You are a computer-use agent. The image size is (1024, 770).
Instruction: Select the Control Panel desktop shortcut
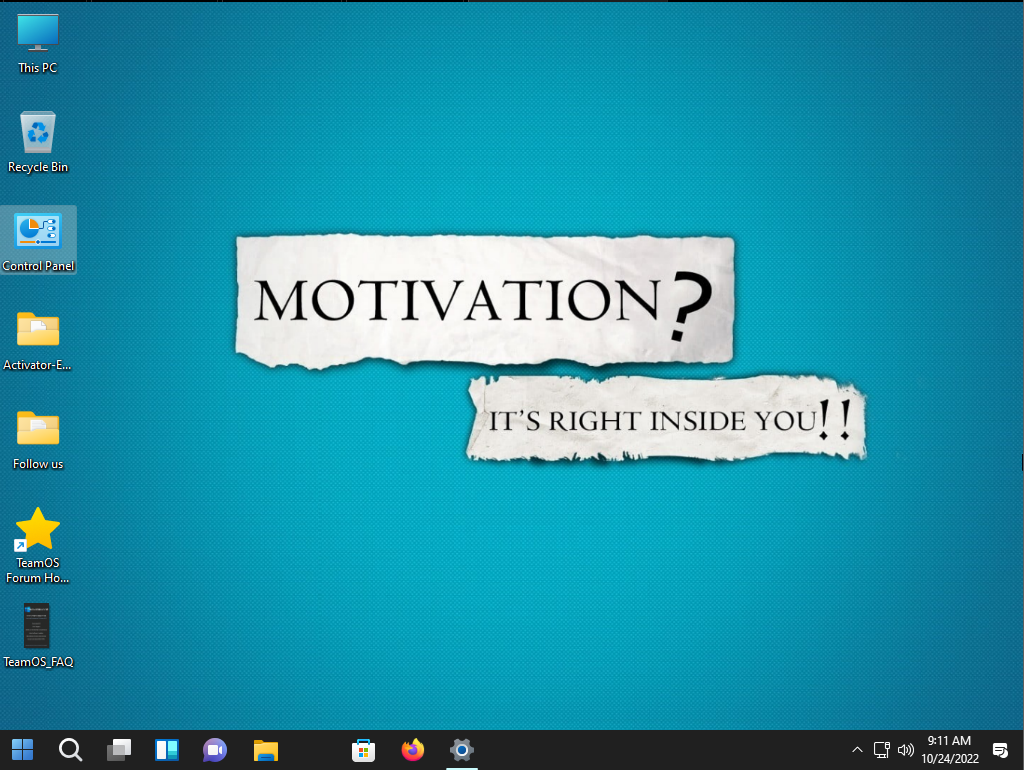click(38, 240)
